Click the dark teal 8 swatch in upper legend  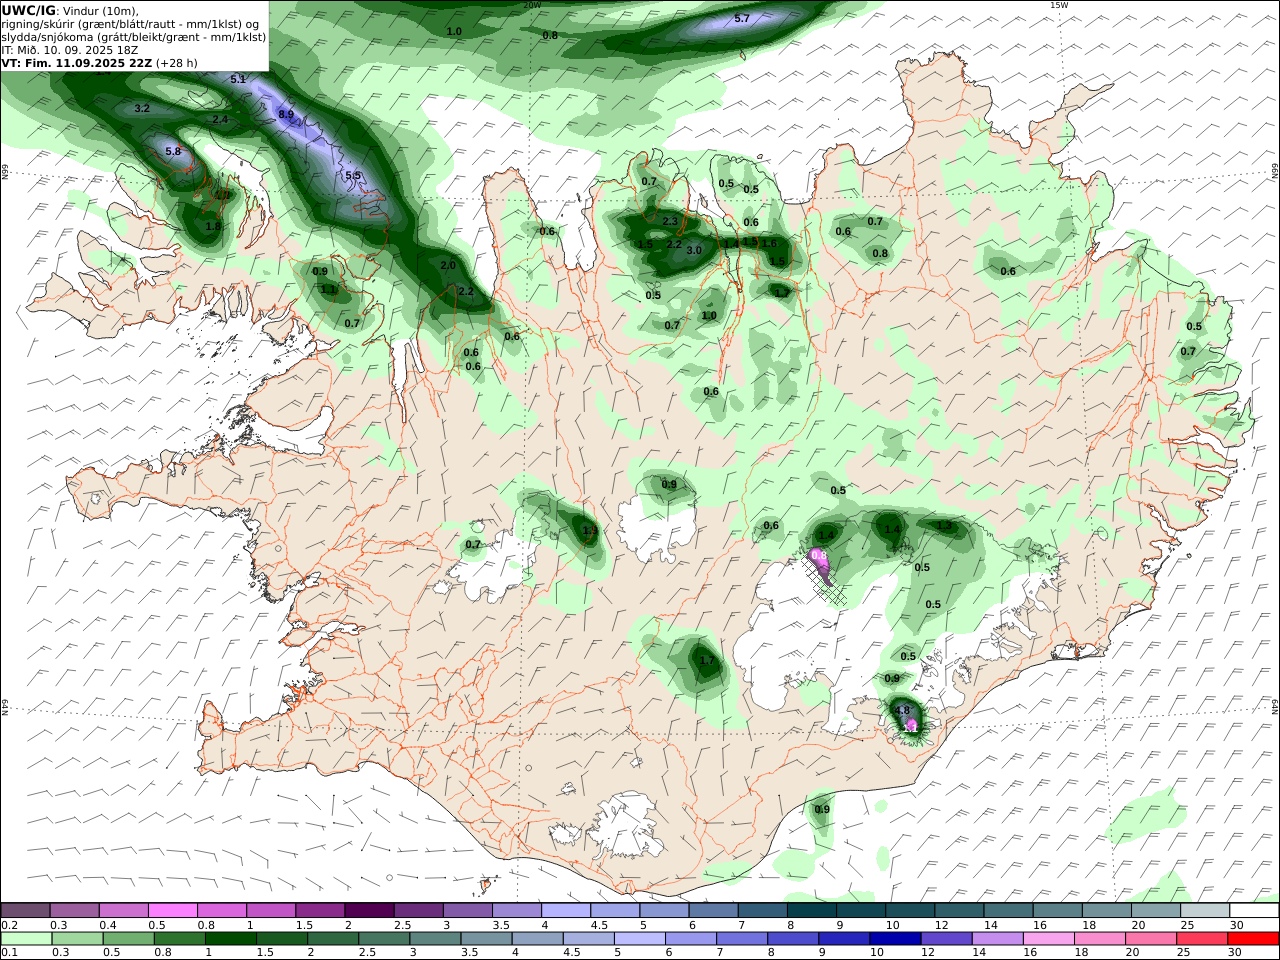coord(811,911)
